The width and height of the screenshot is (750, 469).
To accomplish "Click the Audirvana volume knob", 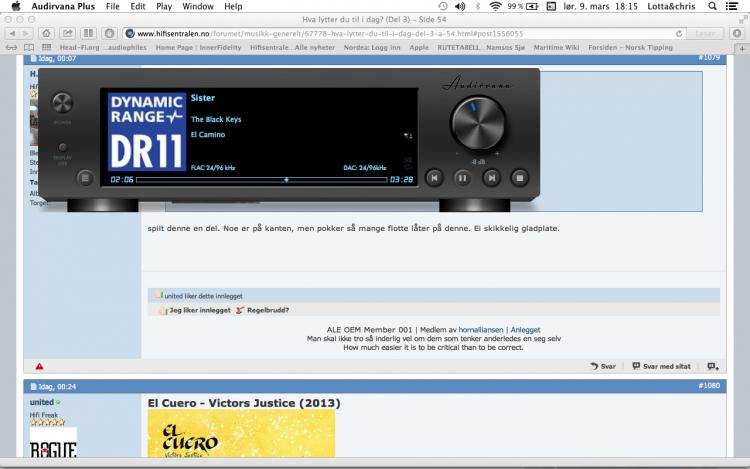I will pyautogui.click(x=477, y=123).
